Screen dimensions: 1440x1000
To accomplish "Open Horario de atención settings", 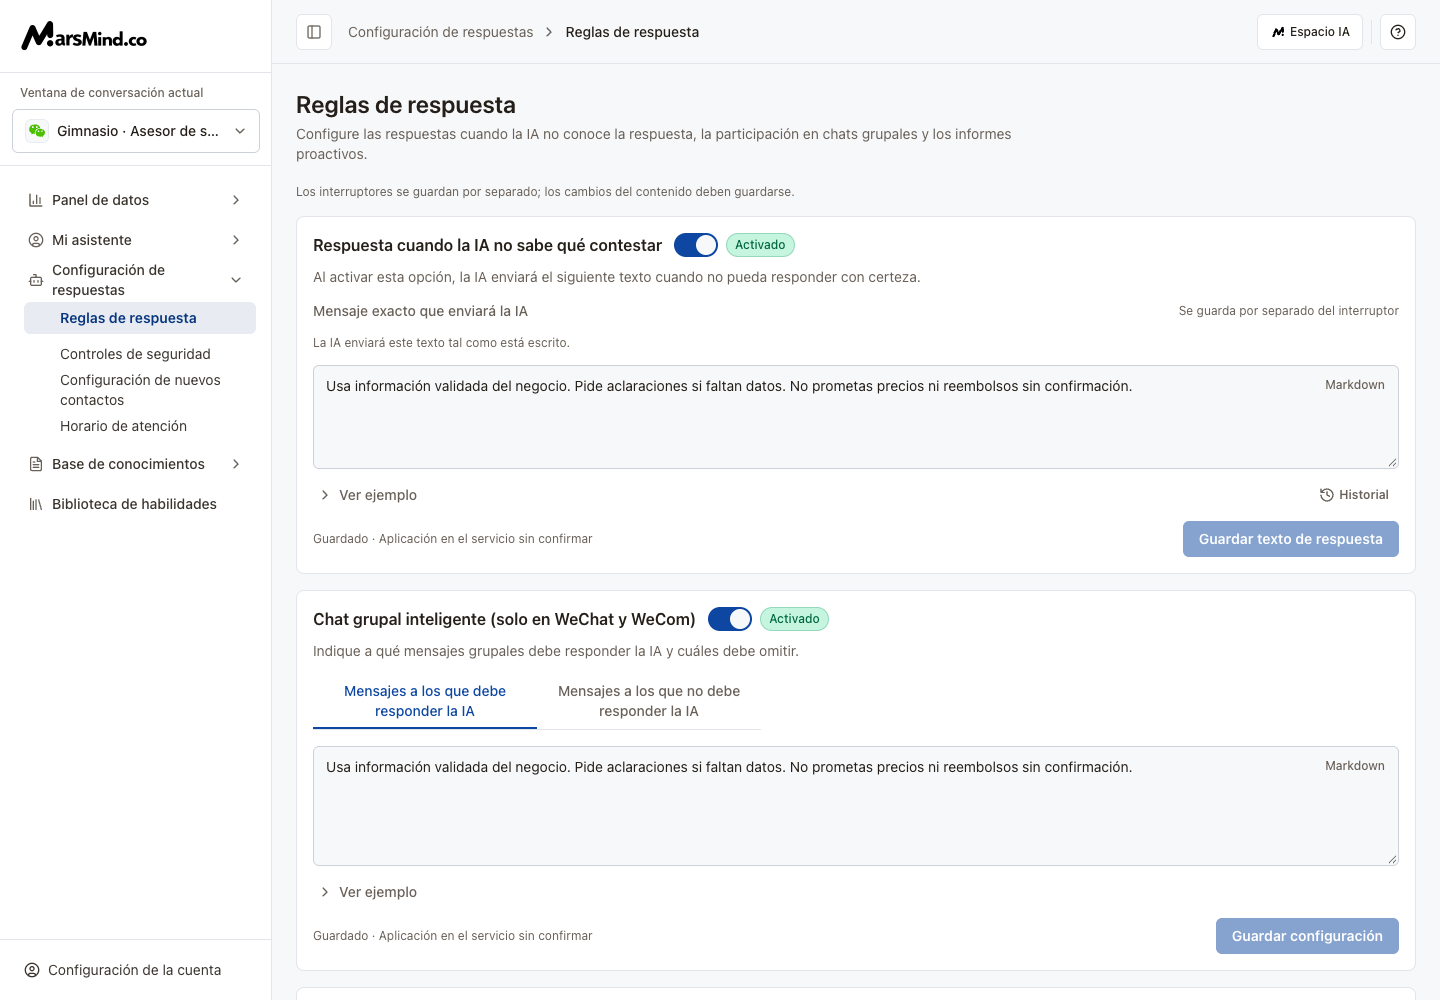I will click(123, 426).
